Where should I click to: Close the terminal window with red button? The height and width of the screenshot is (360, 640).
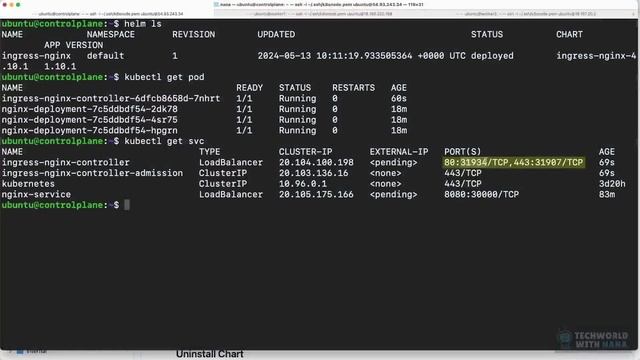tap(4, 4)
